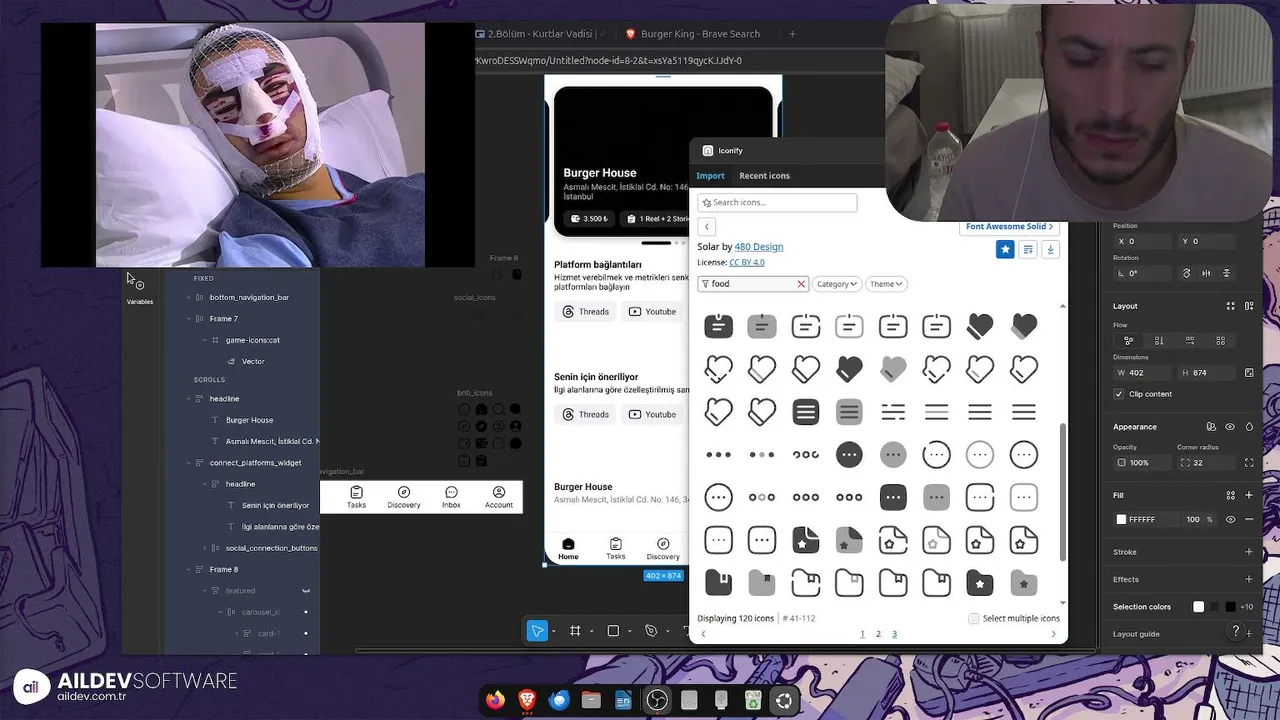Switch to Burger King Brave Search tab
The width and height of the screenshot is (1280, 720).
tap(692, 34)
